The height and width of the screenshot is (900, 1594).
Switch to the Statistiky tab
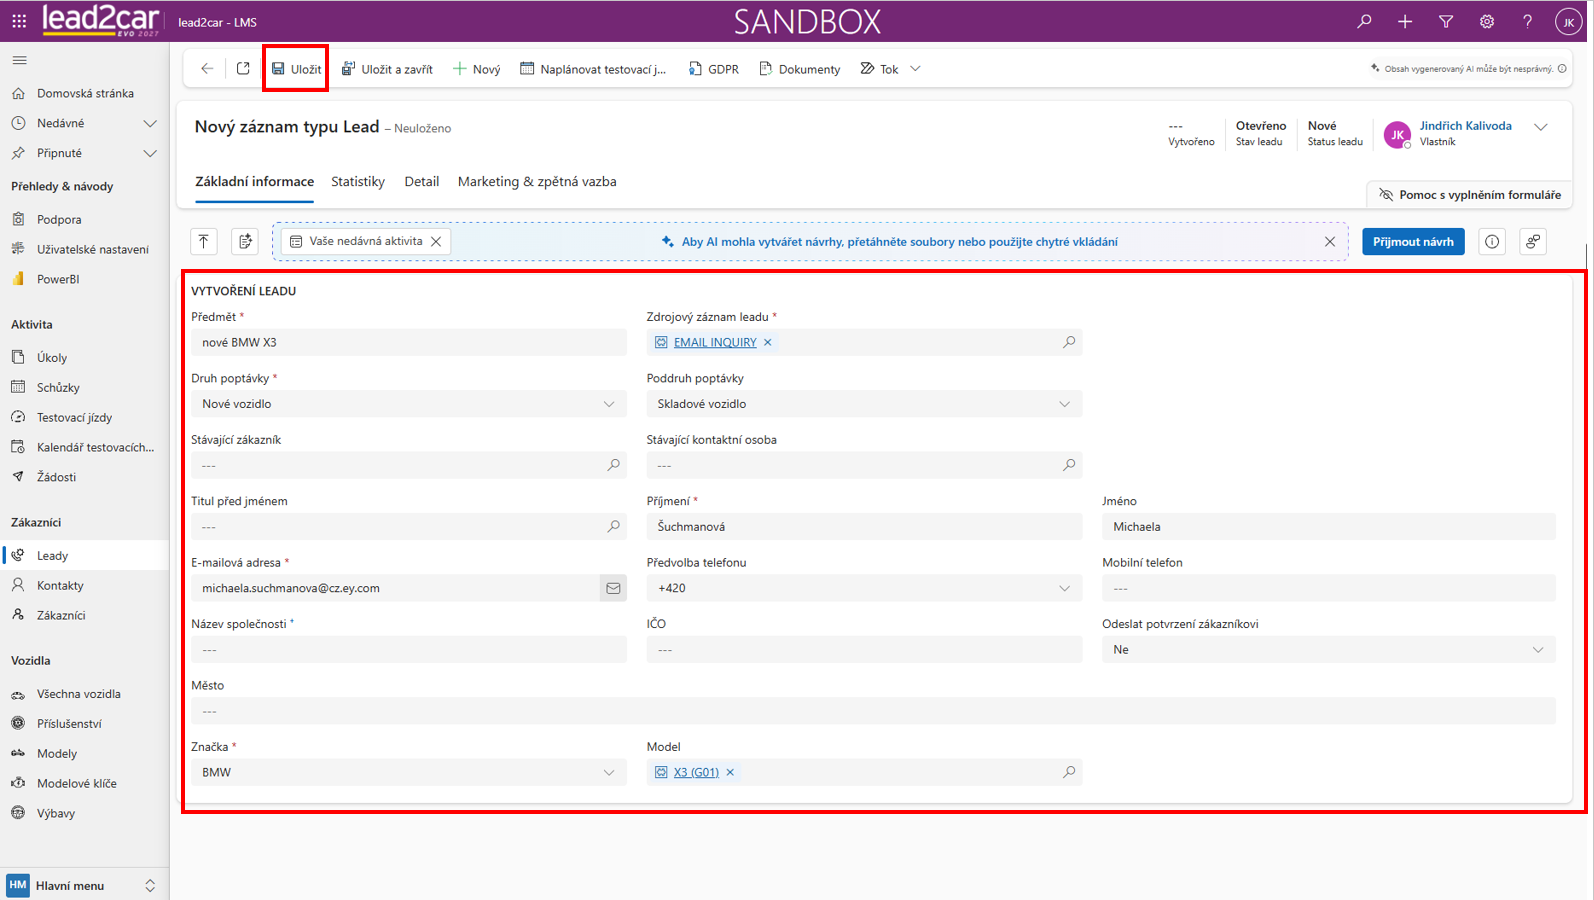(358, 181)
